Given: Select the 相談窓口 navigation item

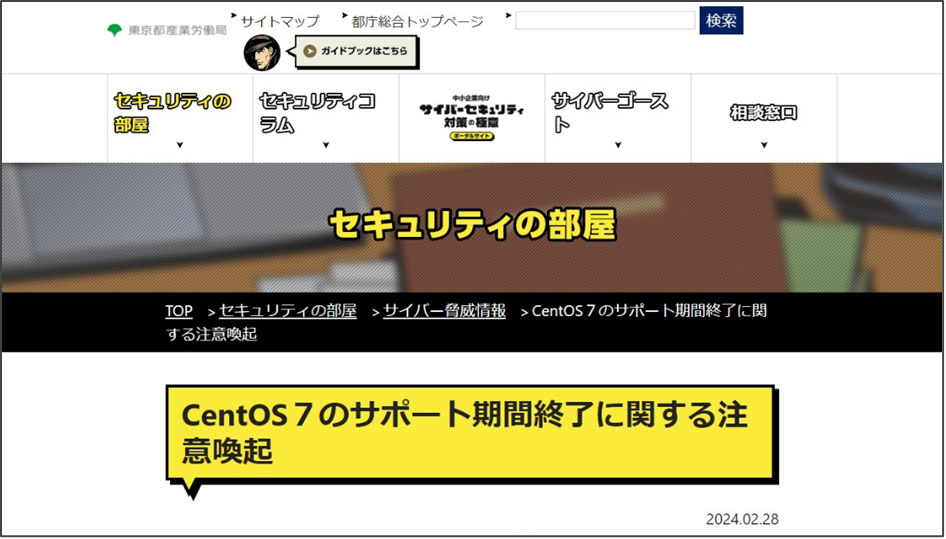Looking at the screenshot, I should tap(764, 113).
